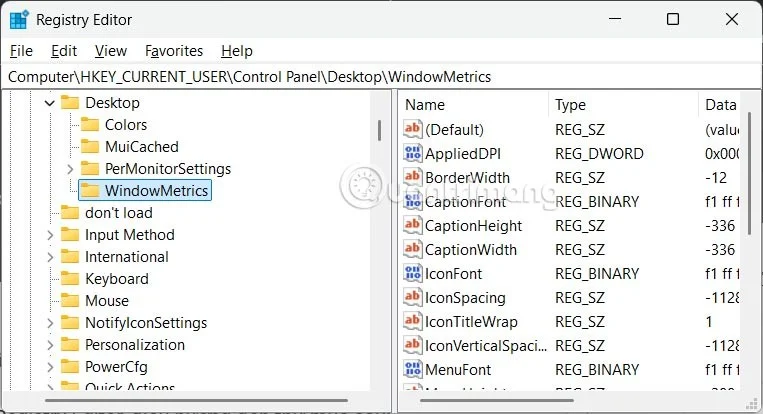Click the Colors folder icon

[90, 125]
